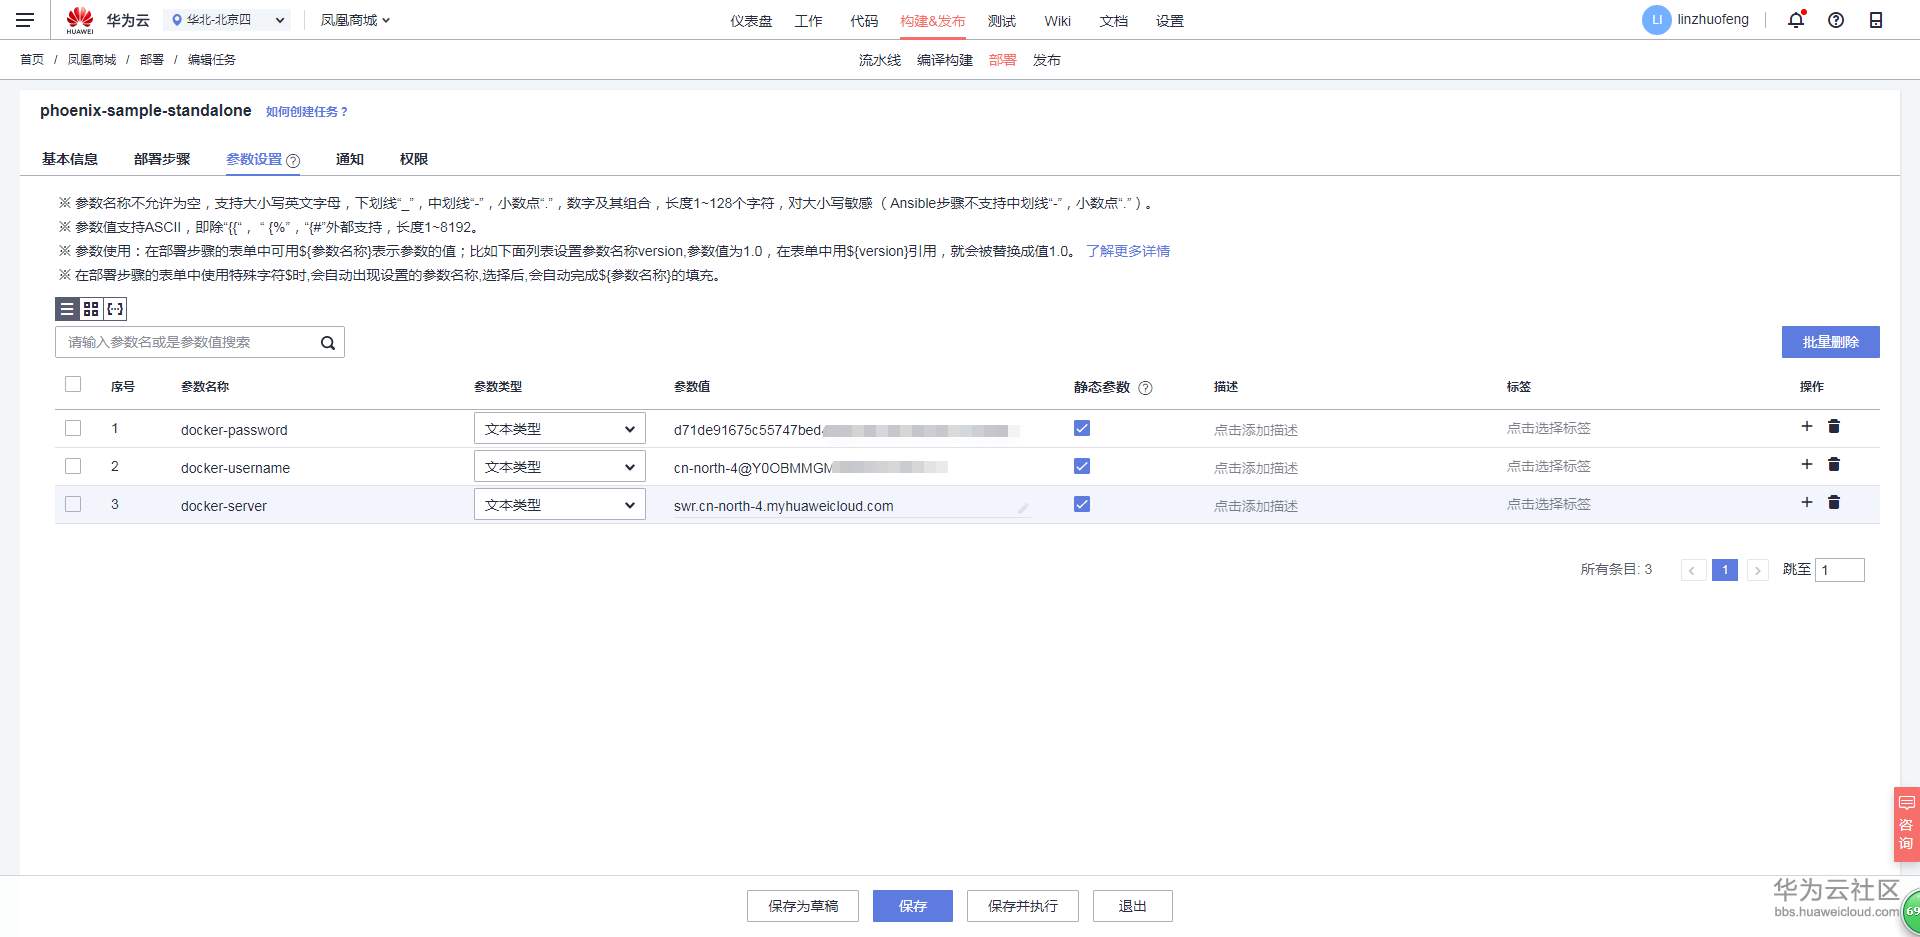Click the 首页 breadcrumb
Image resolution: width=1920 pixels, height=937 pixels.
click(x=32, y=60)
